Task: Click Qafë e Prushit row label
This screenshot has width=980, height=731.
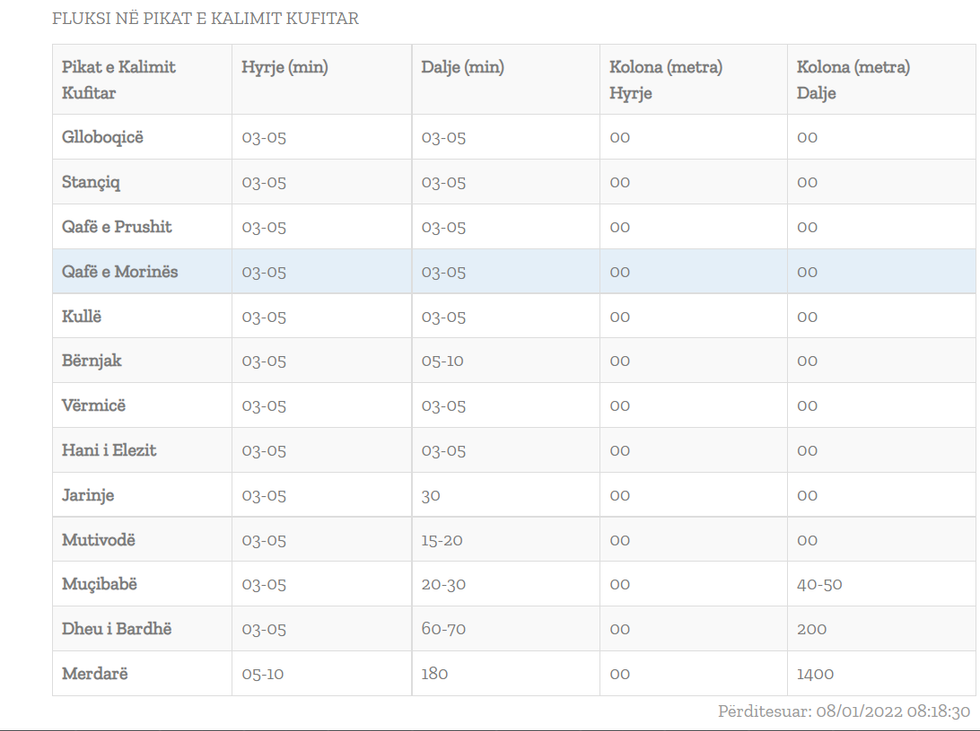Action: tap(117, 227)
